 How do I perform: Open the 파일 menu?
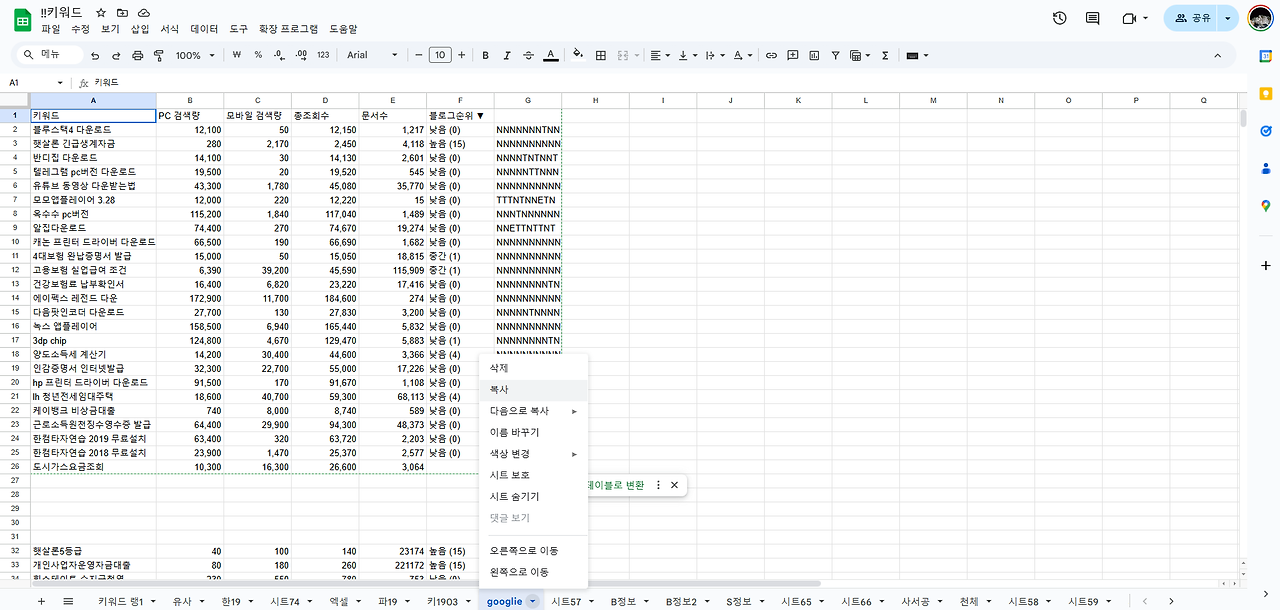pos(50,29)
